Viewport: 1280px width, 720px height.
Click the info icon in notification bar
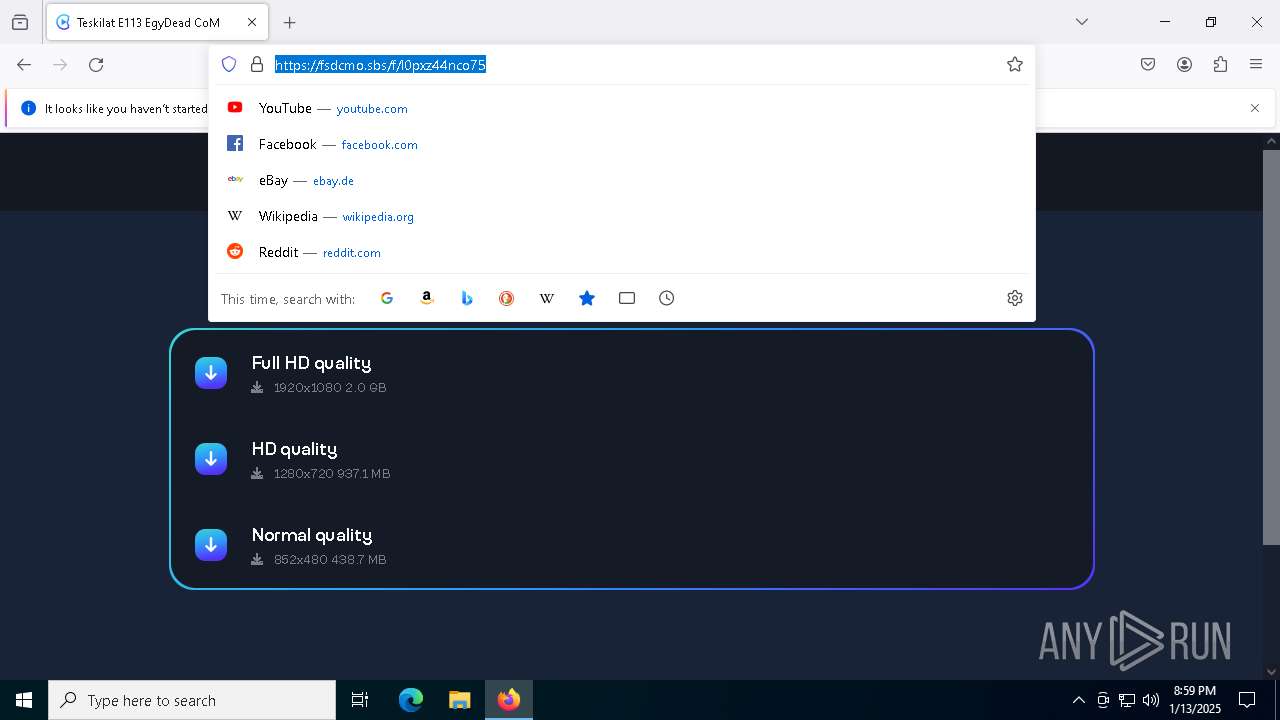pyautogui.click(x=28, y=108)
